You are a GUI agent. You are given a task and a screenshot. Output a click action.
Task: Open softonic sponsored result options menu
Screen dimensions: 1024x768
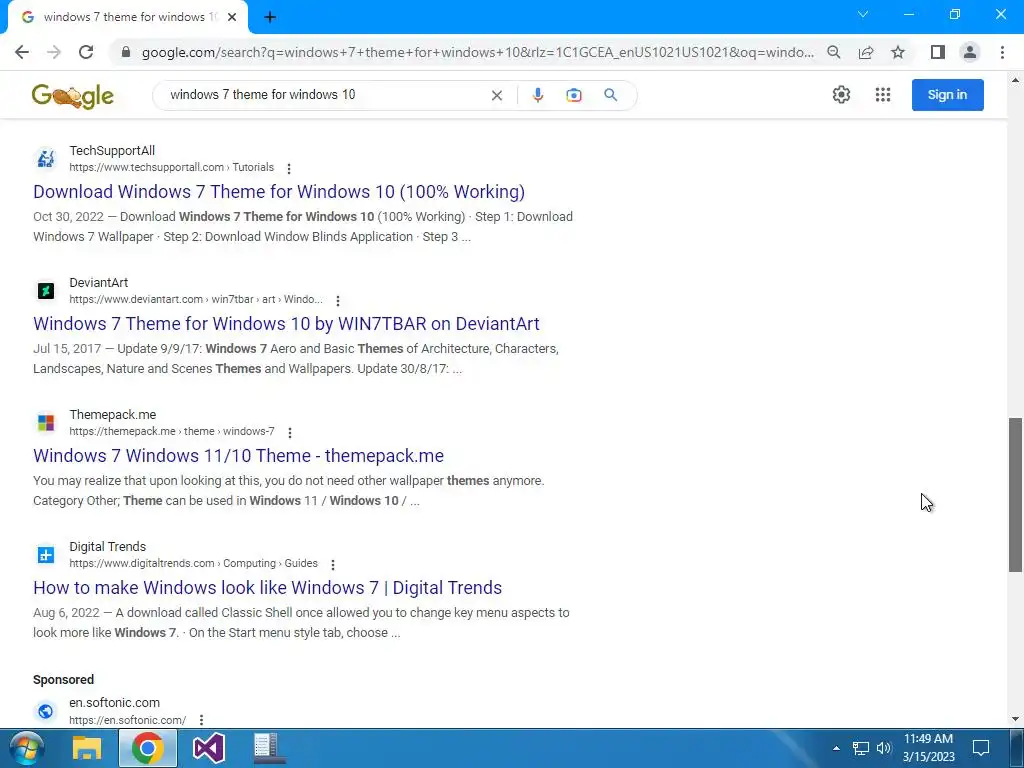pyautogui.click(x=201, y=720)
